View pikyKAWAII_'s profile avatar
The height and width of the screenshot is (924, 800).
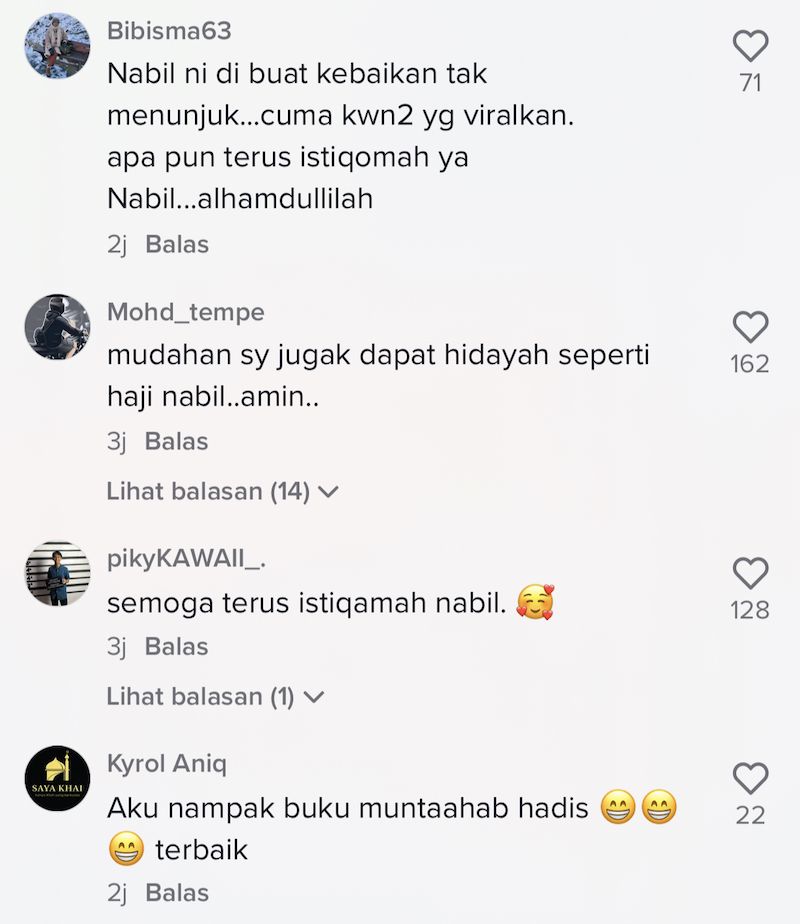[57, 573]
